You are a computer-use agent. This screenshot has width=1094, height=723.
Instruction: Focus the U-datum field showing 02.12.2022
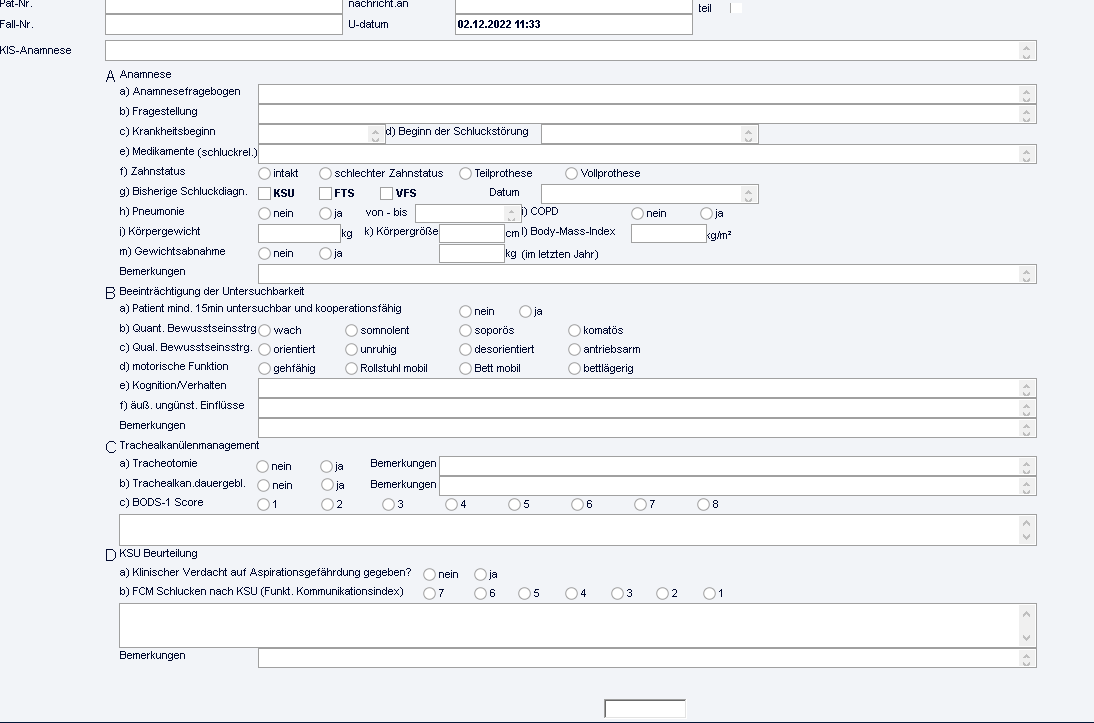click(x=574, y=24)
